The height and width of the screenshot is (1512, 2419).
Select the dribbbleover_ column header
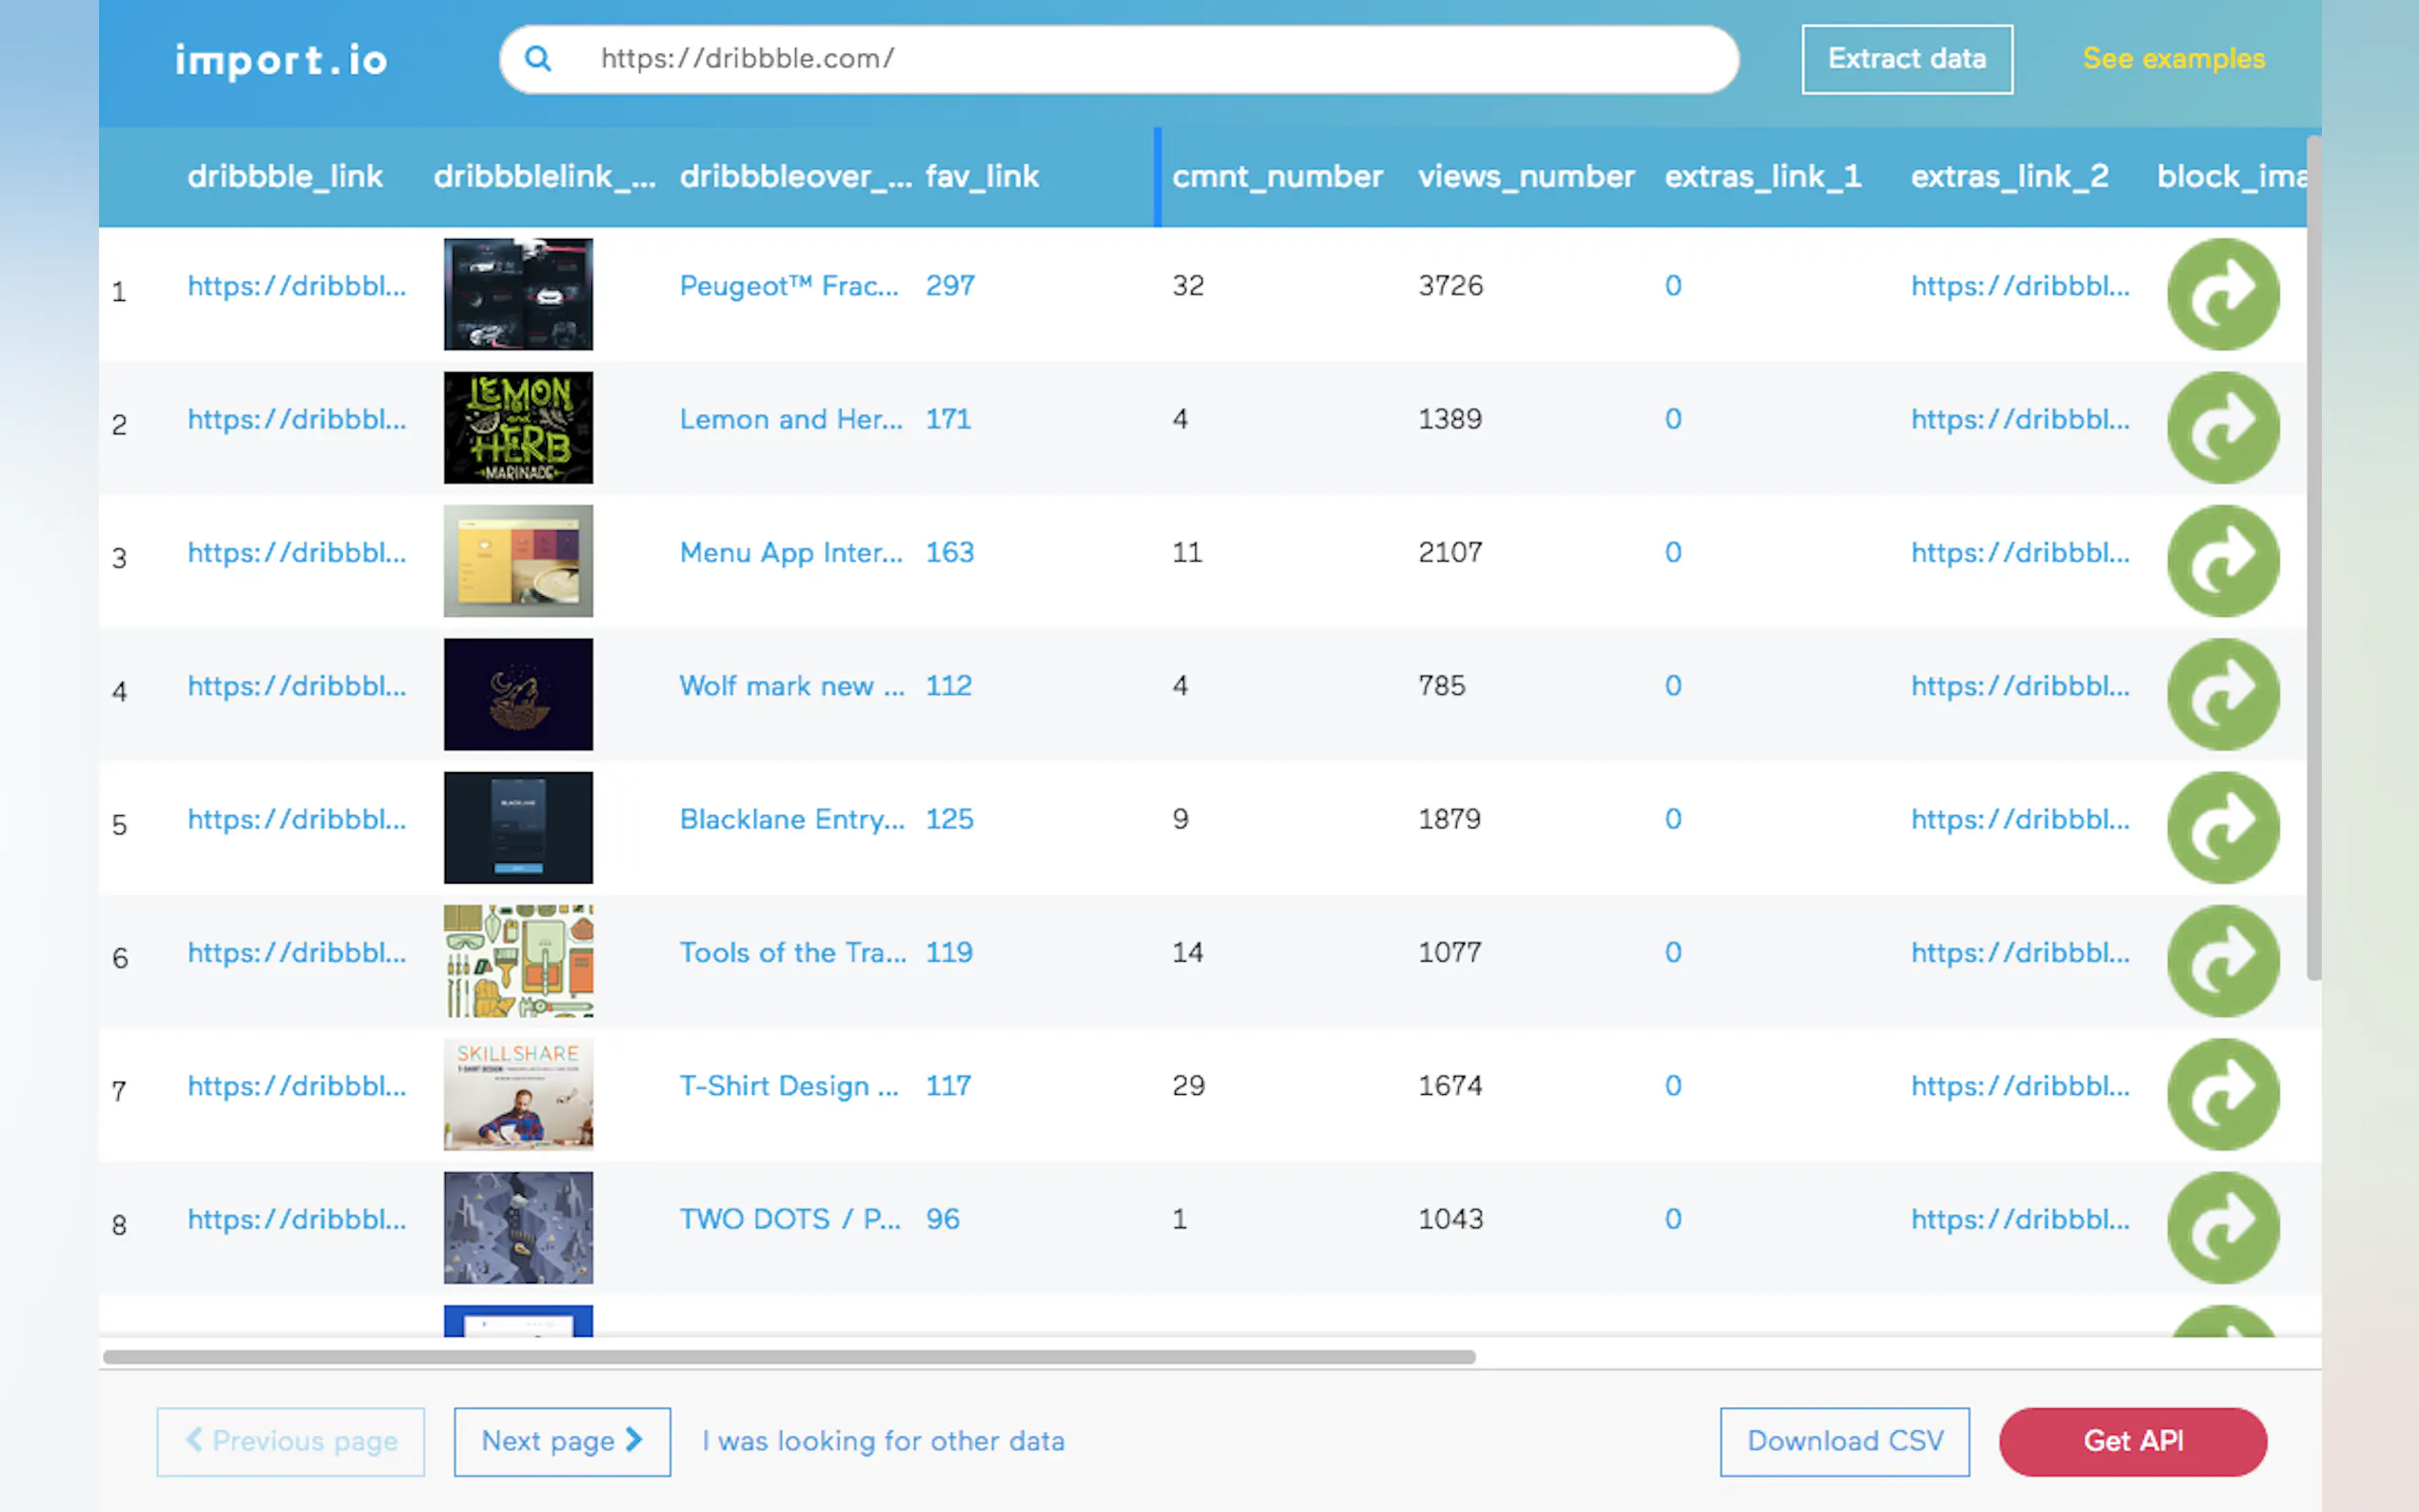795,177
